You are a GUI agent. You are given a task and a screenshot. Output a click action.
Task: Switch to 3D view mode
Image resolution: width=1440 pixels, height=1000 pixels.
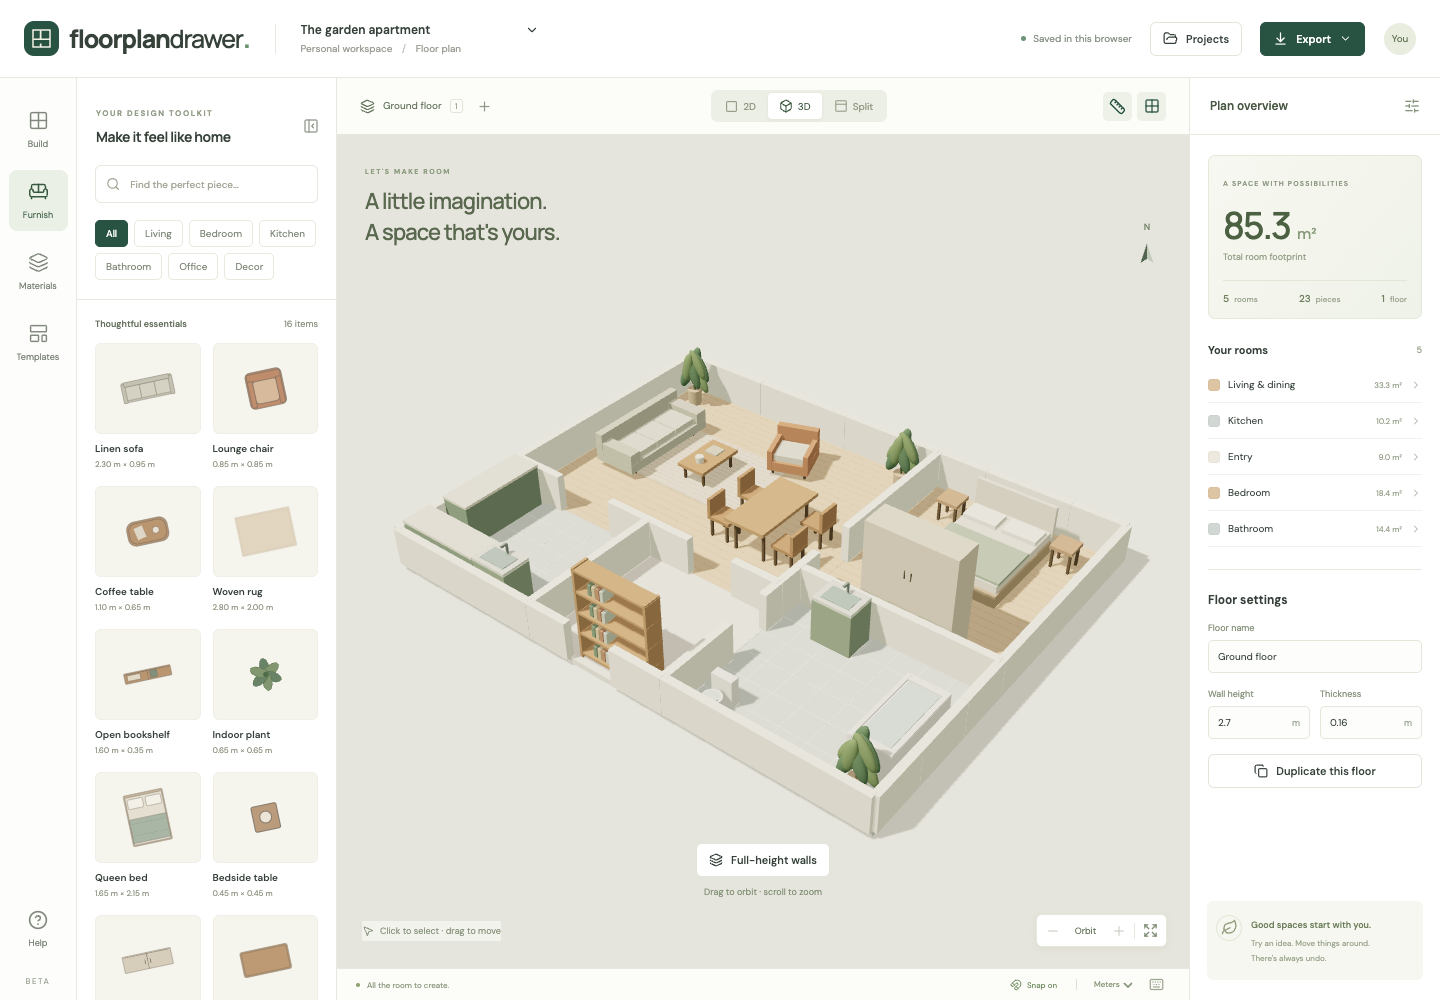point(795,106)
